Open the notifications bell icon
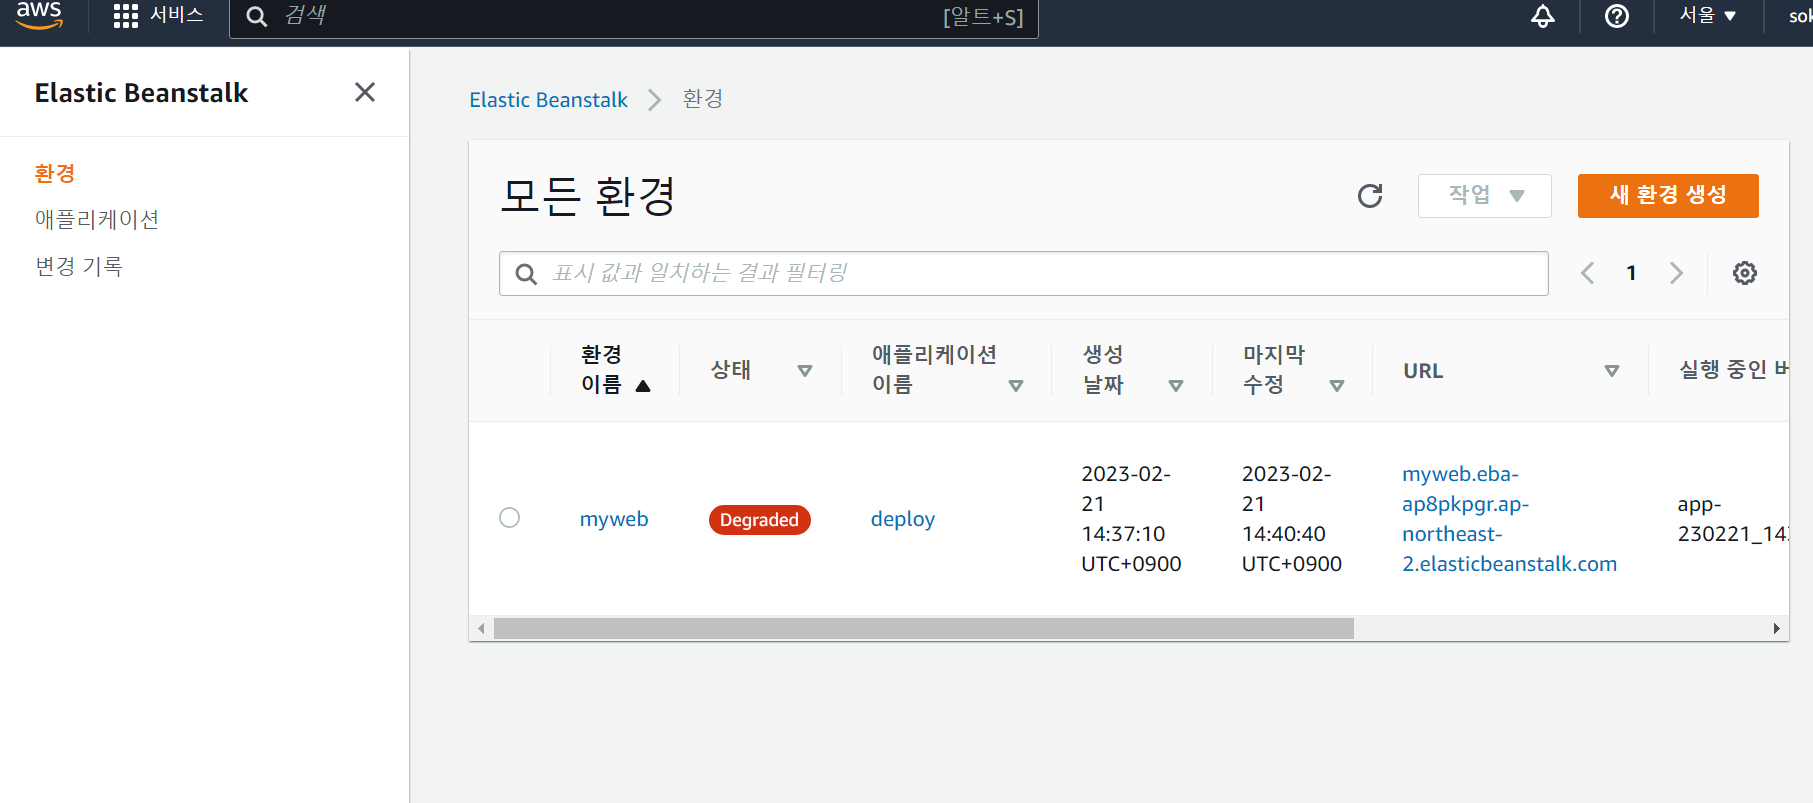The height and width of the screenshot is (803, 1813). tap(1543, 16)
